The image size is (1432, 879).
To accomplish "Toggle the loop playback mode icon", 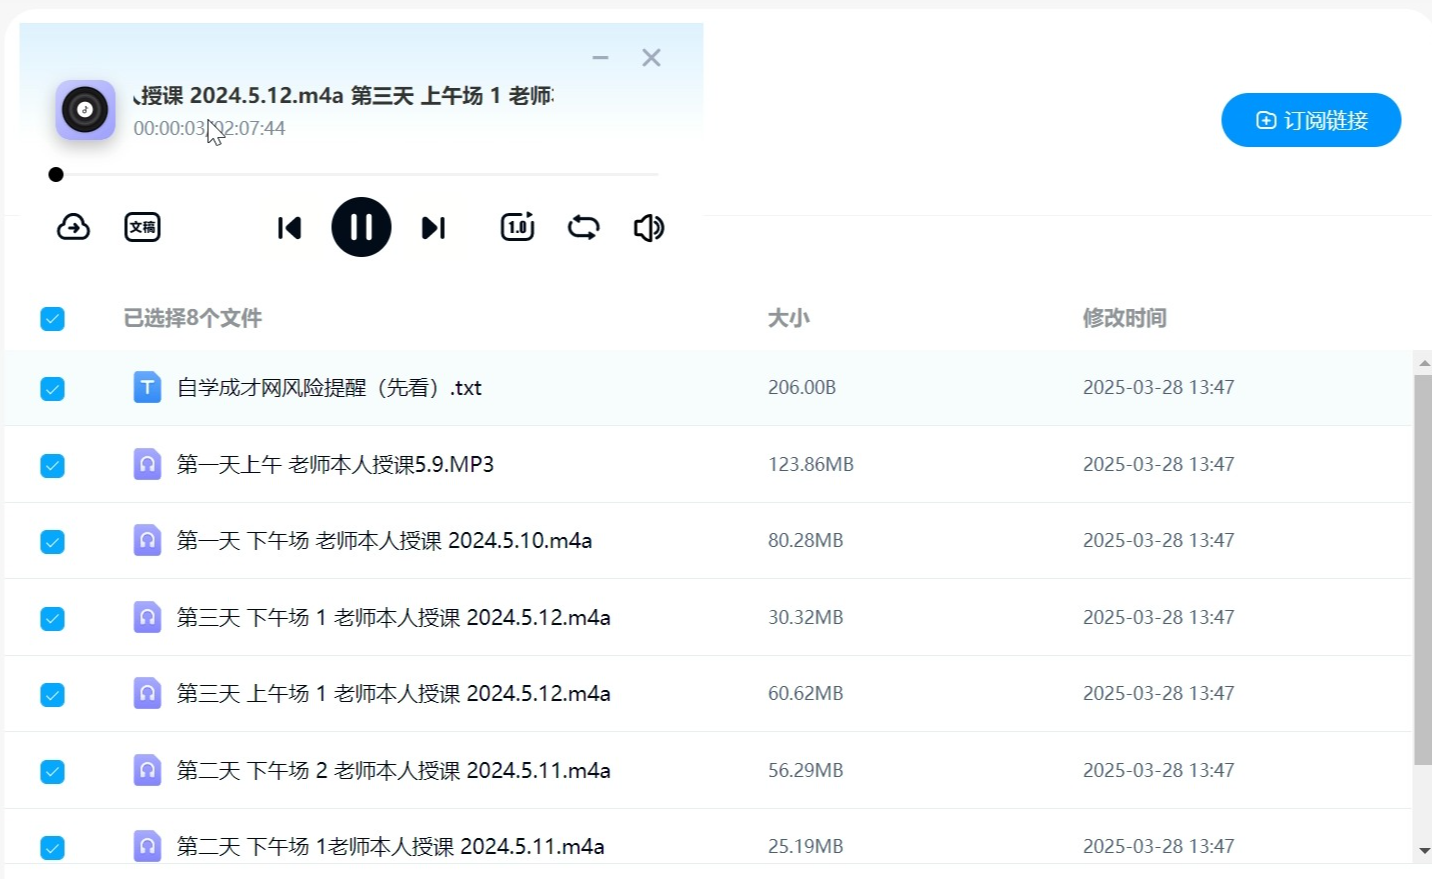I will [x=583, y=227].
